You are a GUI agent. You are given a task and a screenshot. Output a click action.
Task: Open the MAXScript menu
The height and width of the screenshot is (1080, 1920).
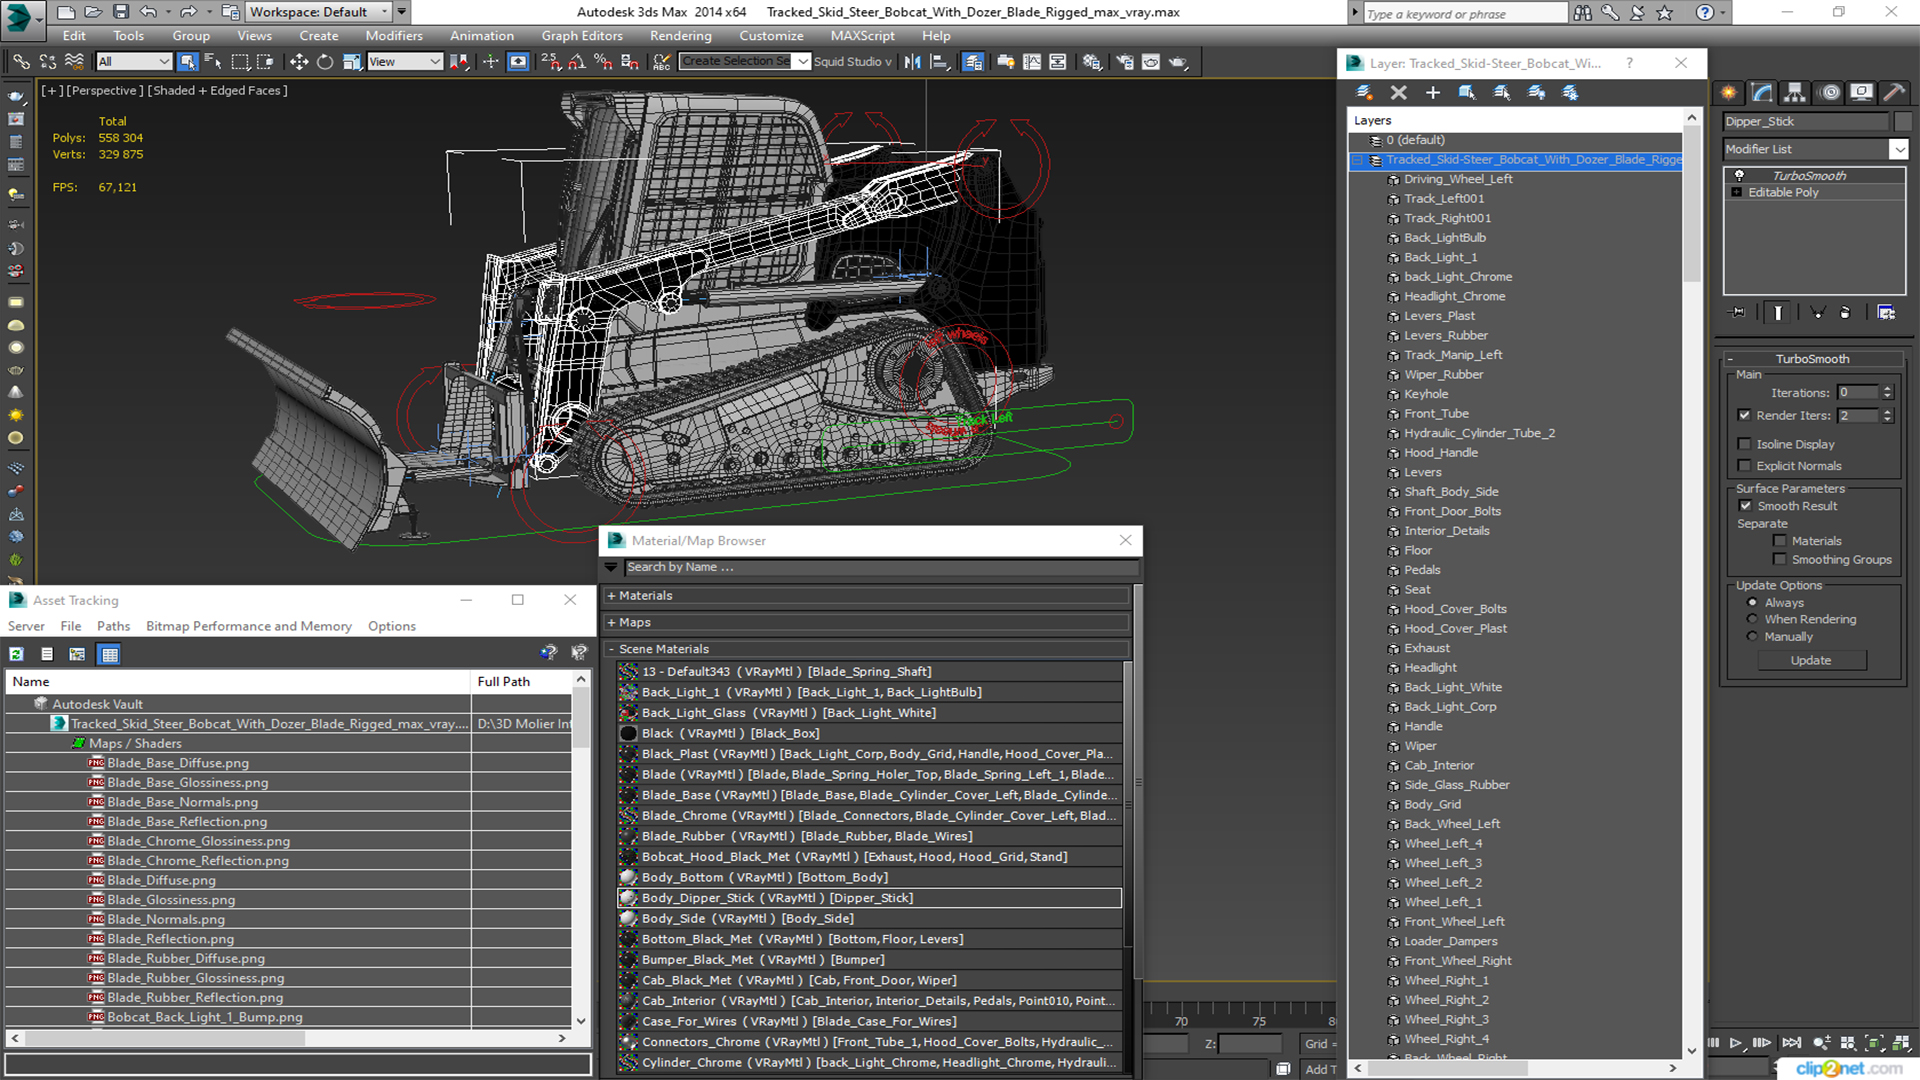click(862, 36)
